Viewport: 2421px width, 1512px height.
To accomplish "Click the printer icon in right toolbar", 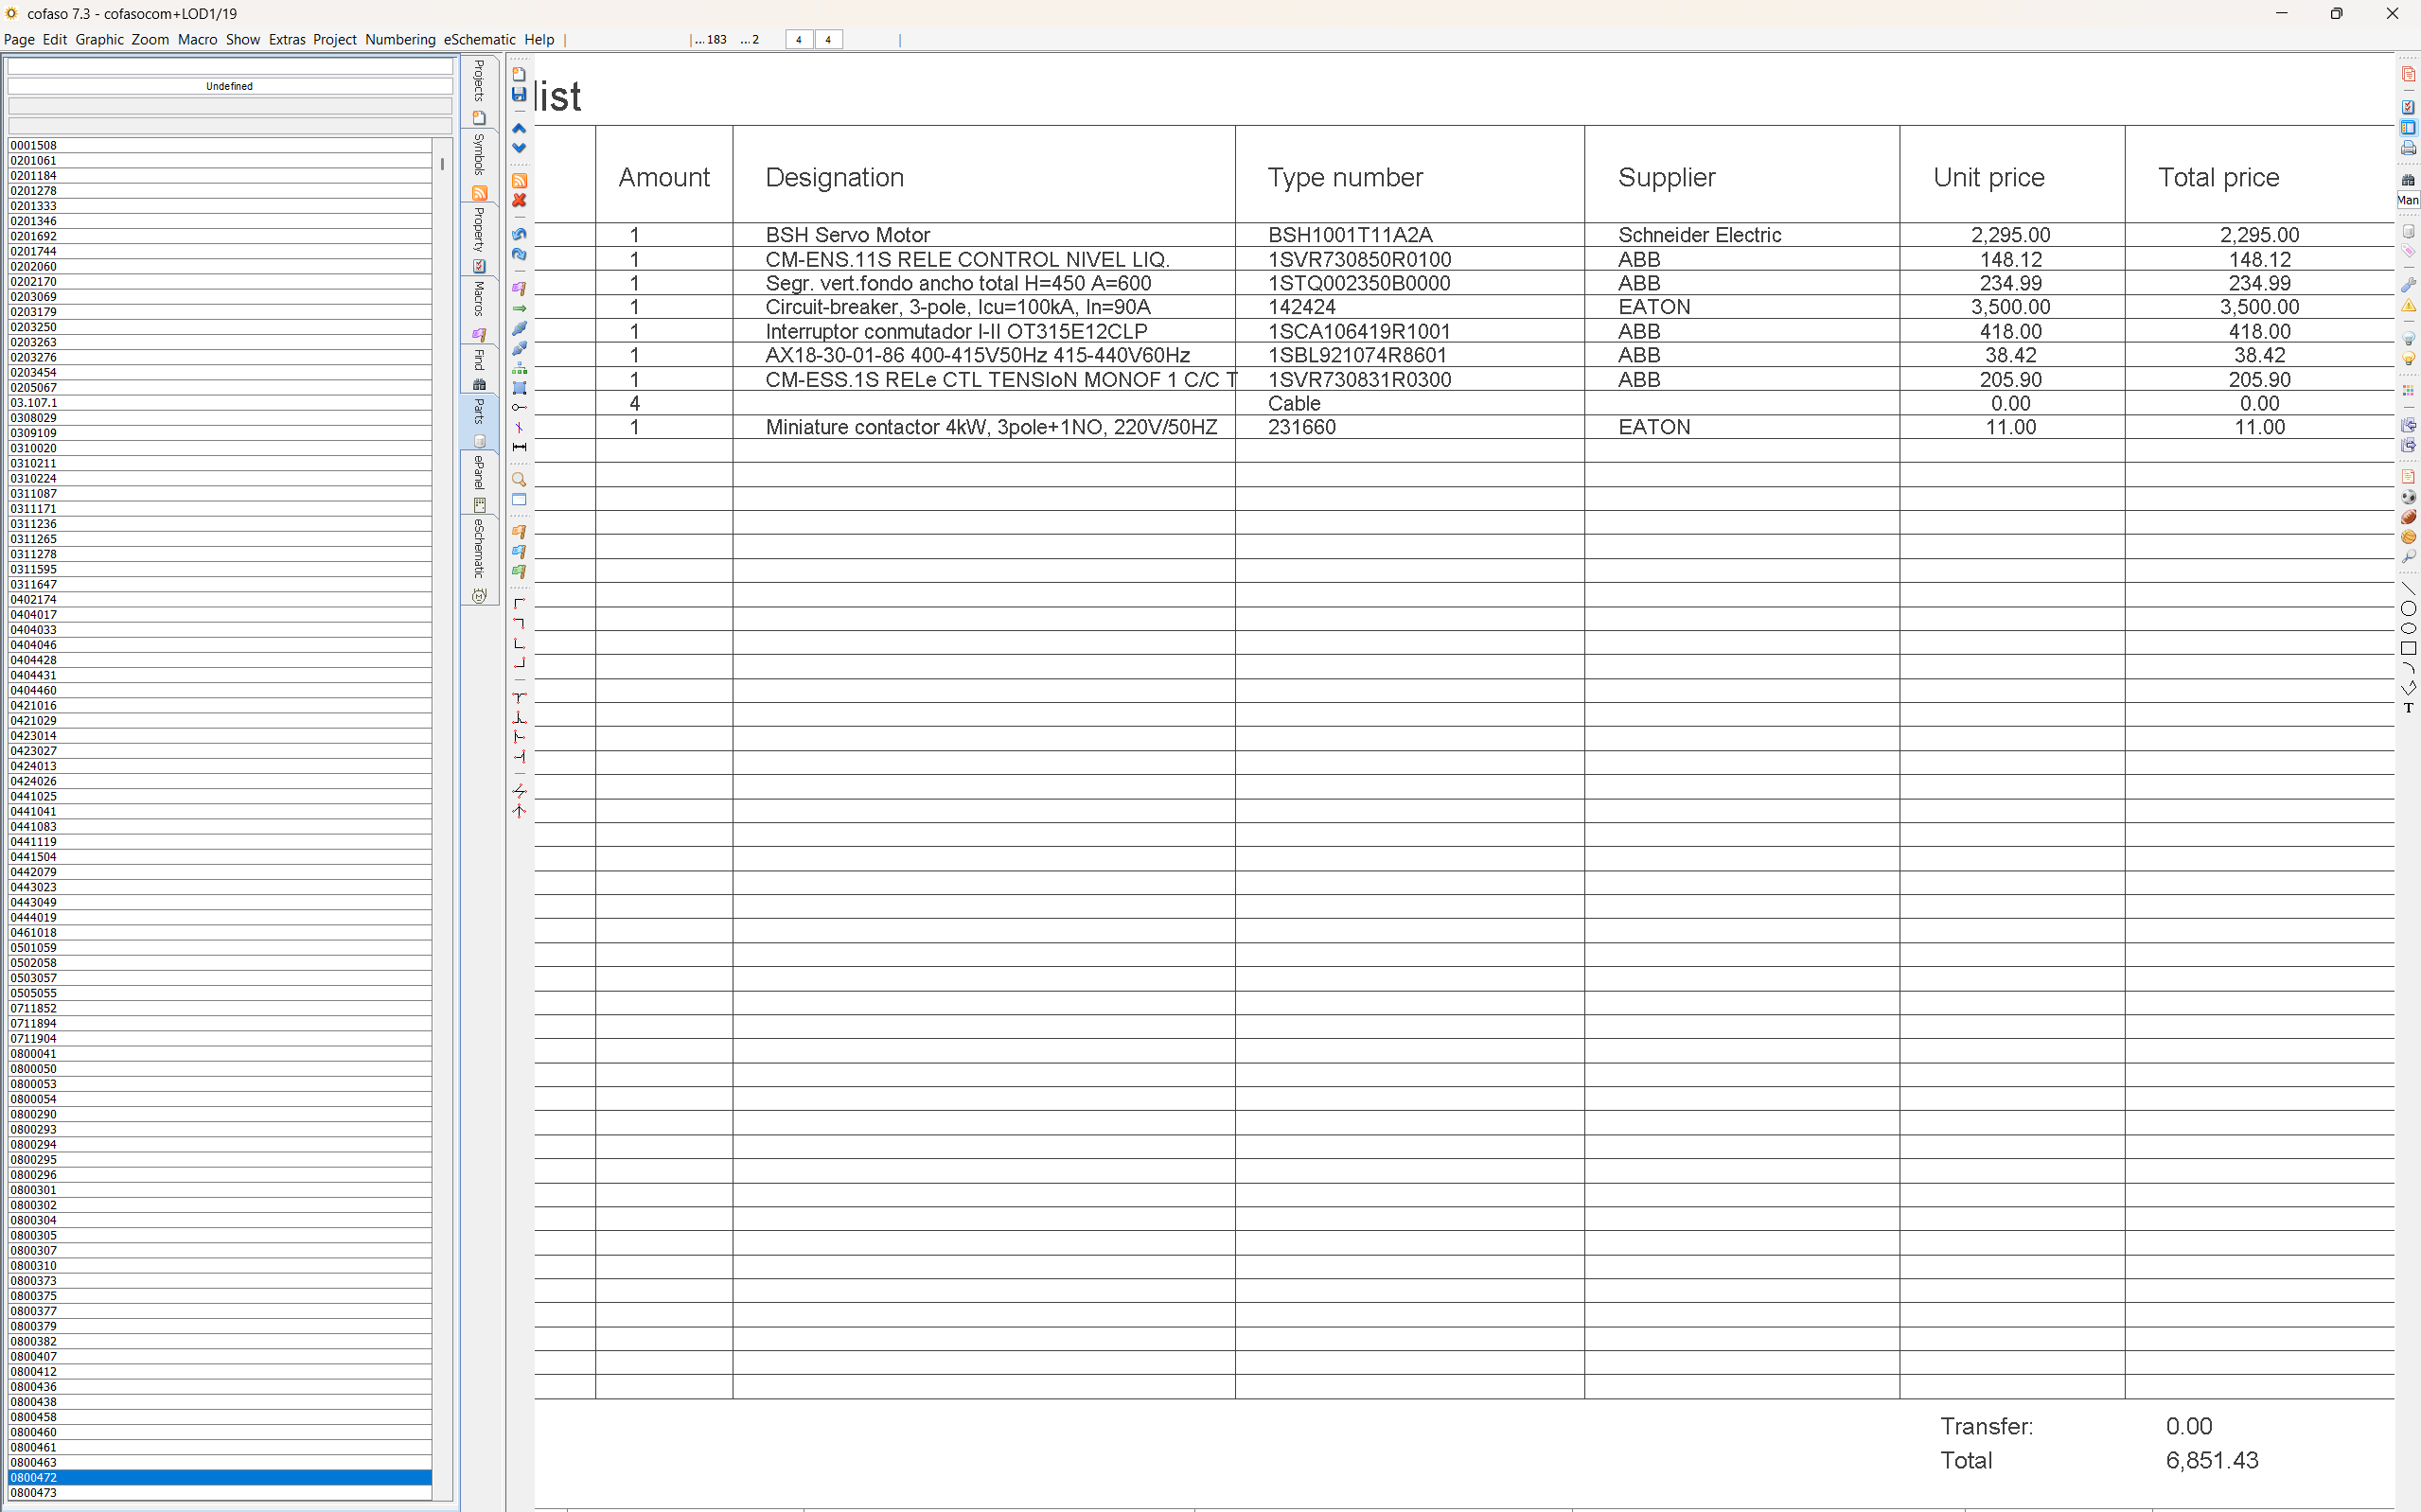I will 2408,148.
